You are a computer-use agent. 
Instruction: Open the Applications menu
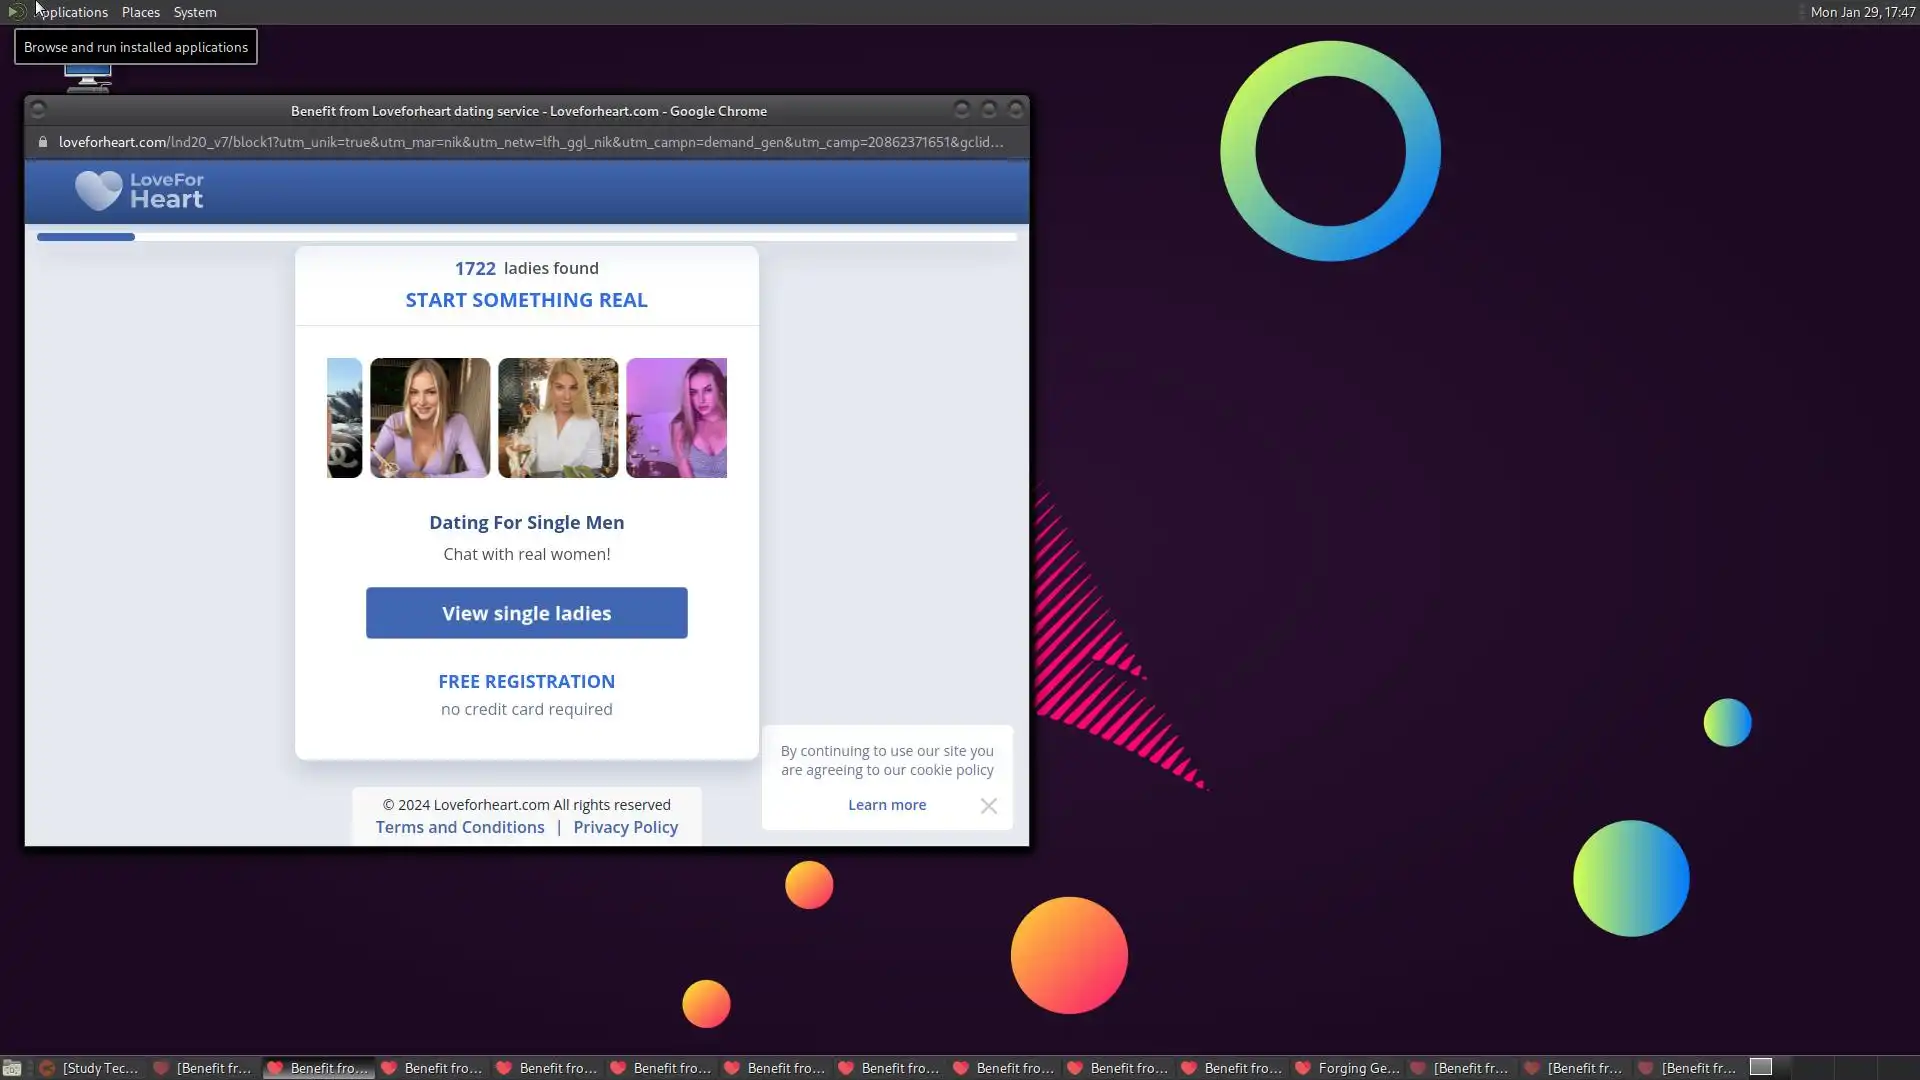[70, 12]
